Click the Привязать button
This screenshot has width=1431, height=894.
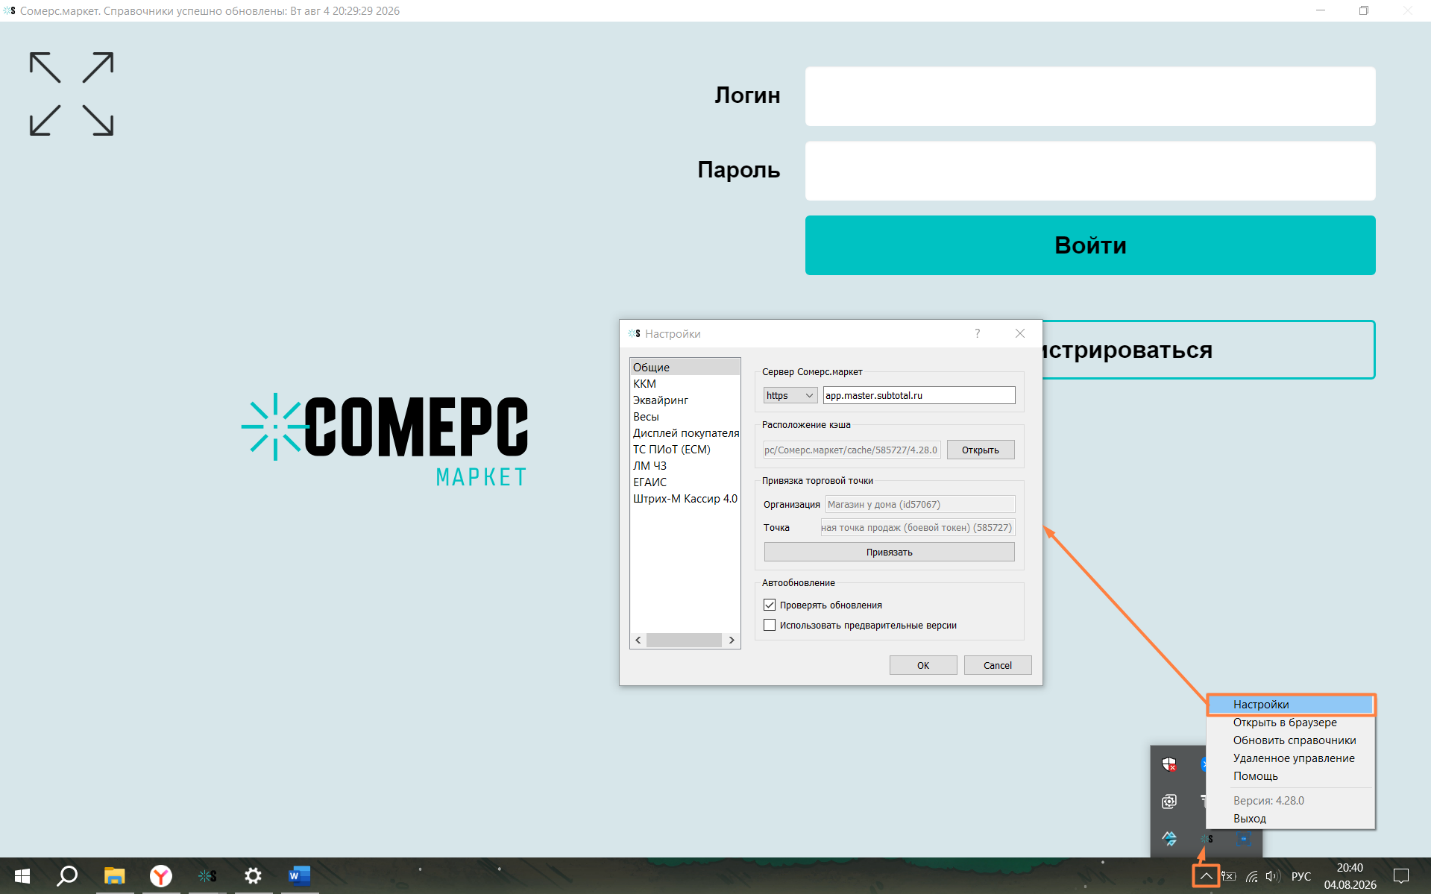pyautogui.click(x=889, y=552)
